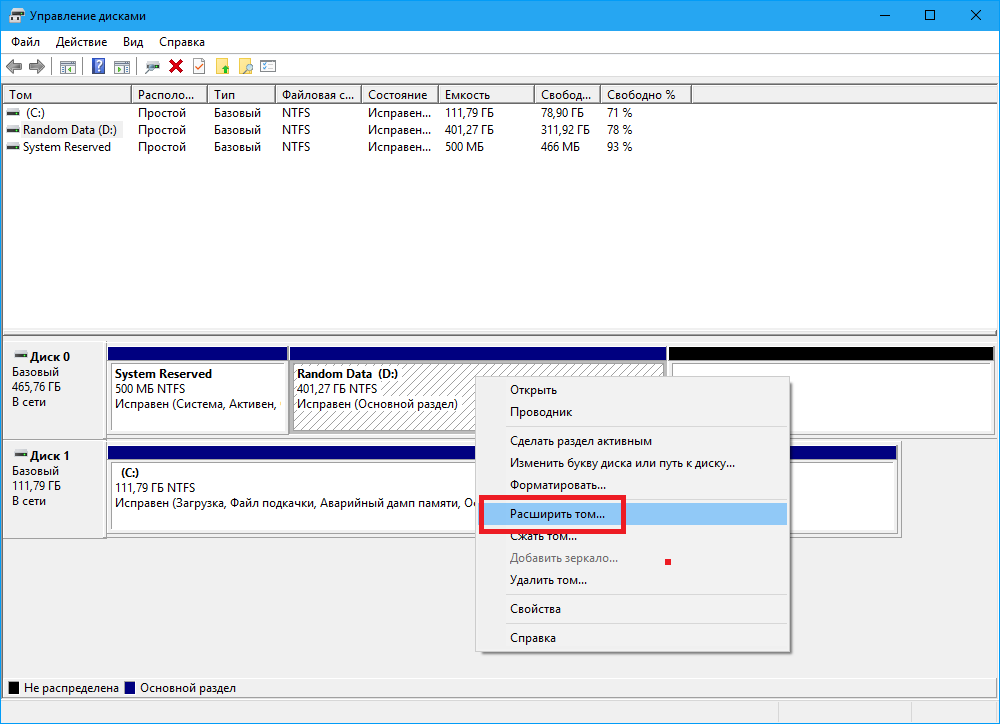This screenshot has width=1000, height=724.
Task: Click the 93 % free cell
Action: tap(619, 147)
